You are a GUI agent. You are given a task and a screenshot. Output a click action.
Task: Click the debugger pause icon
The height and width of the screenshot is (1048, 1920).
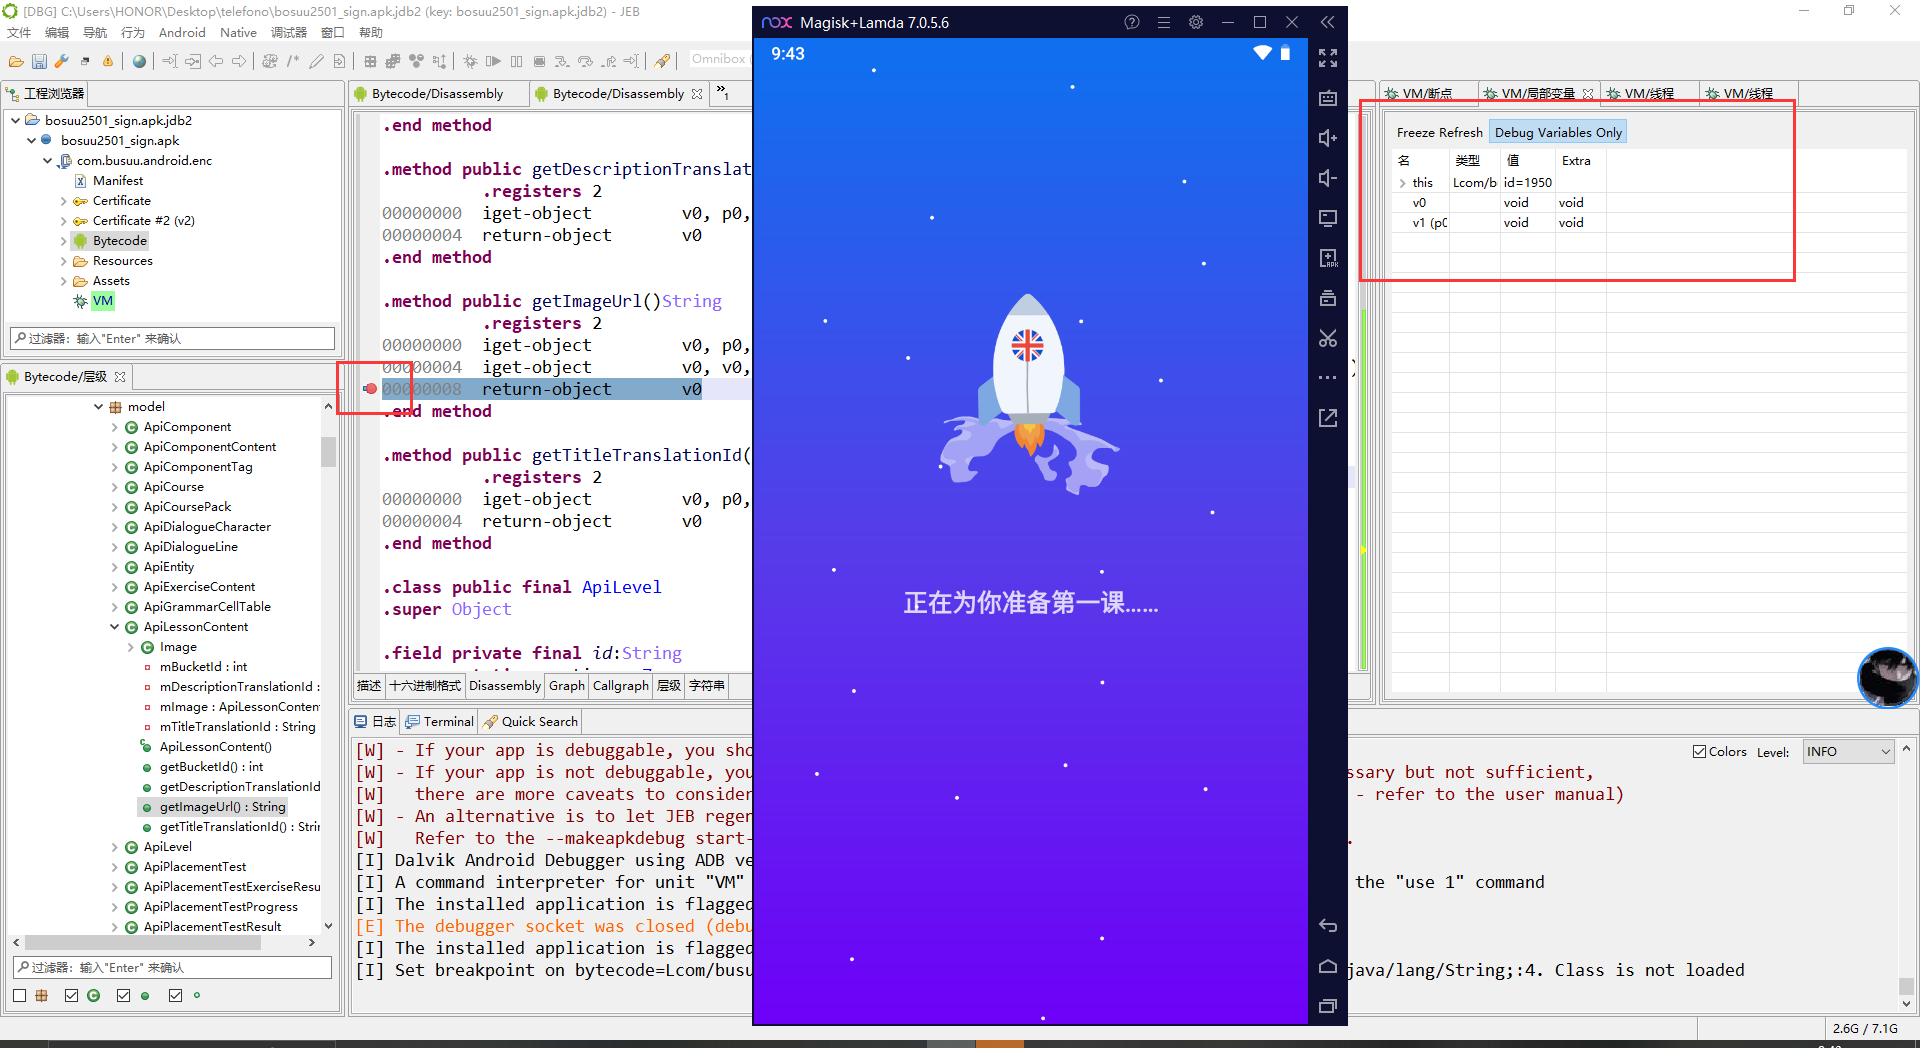(516, 62)
